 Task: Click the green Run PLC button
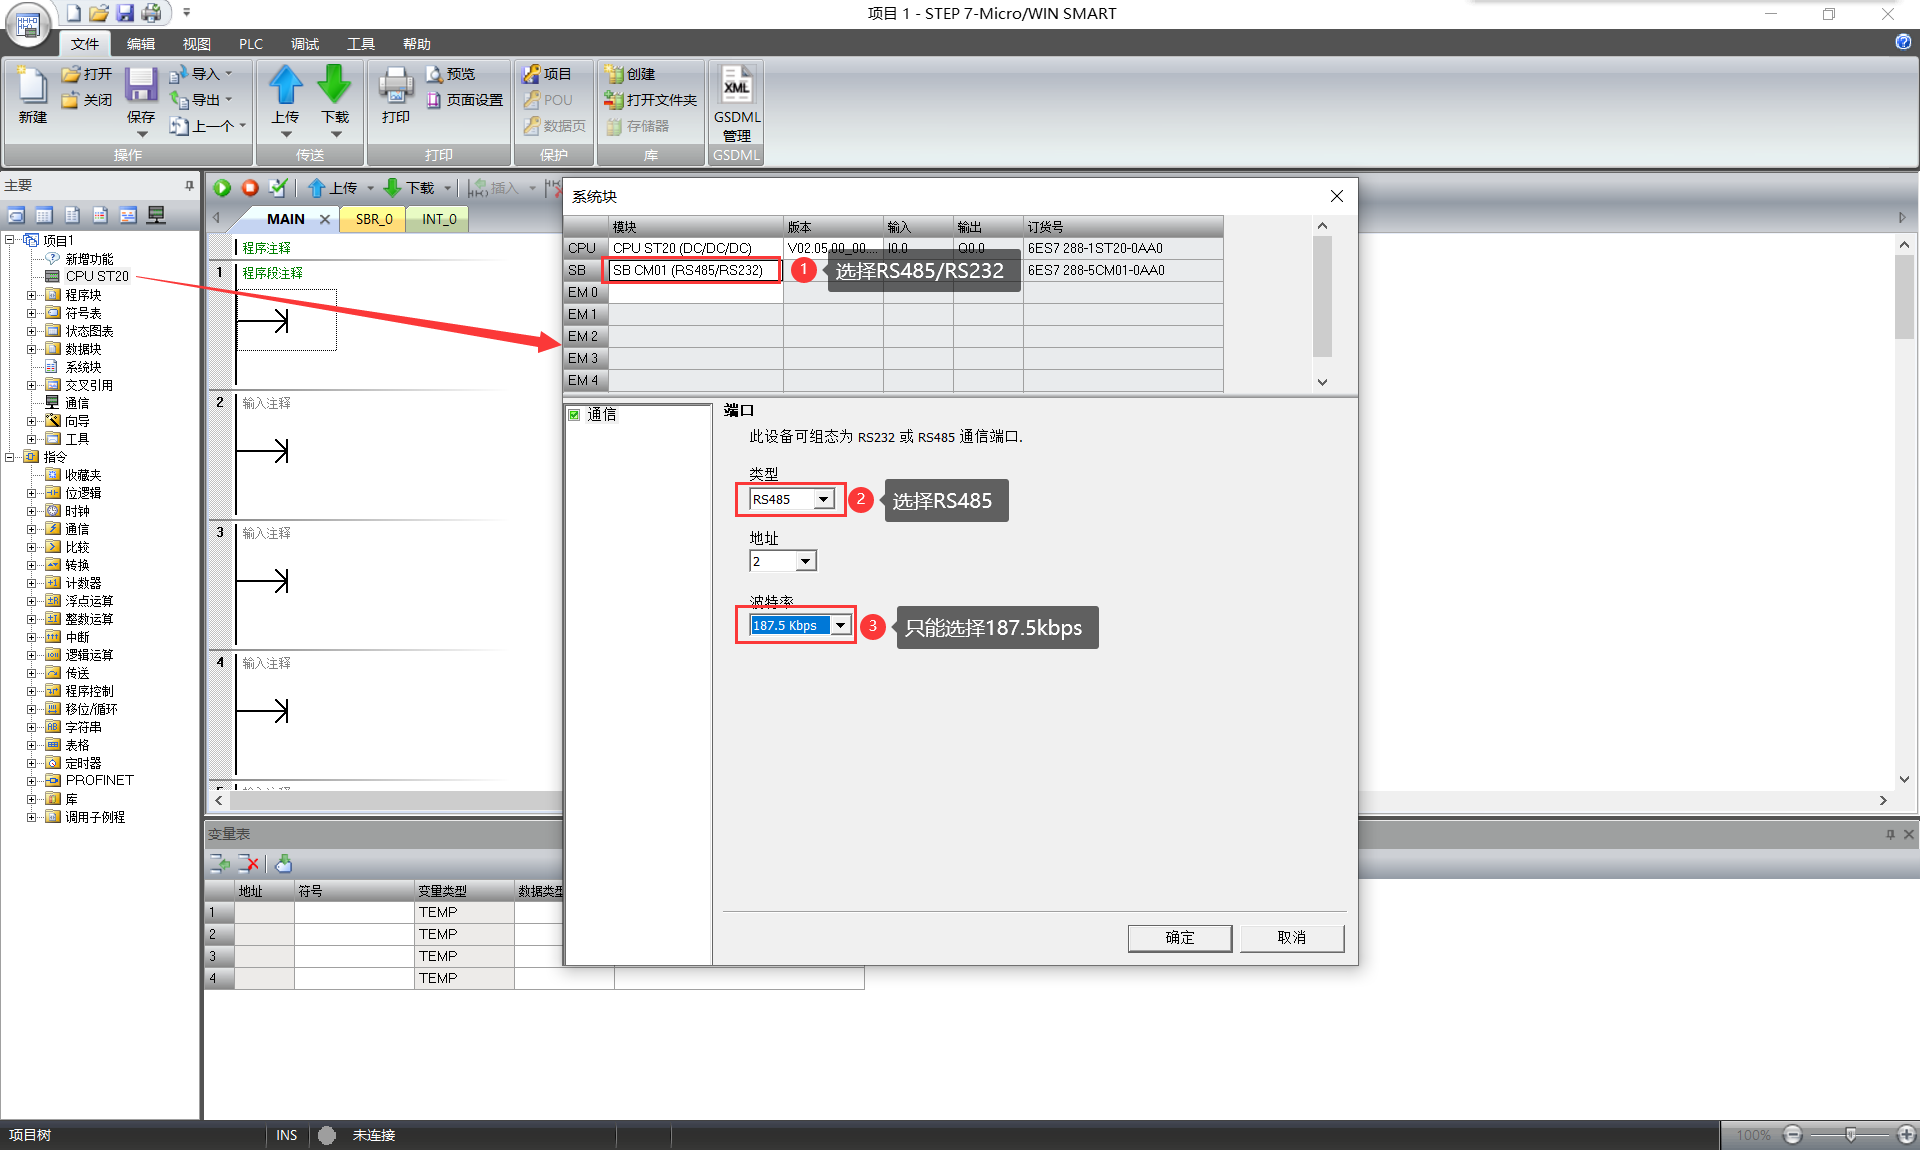tap(222, 187)
